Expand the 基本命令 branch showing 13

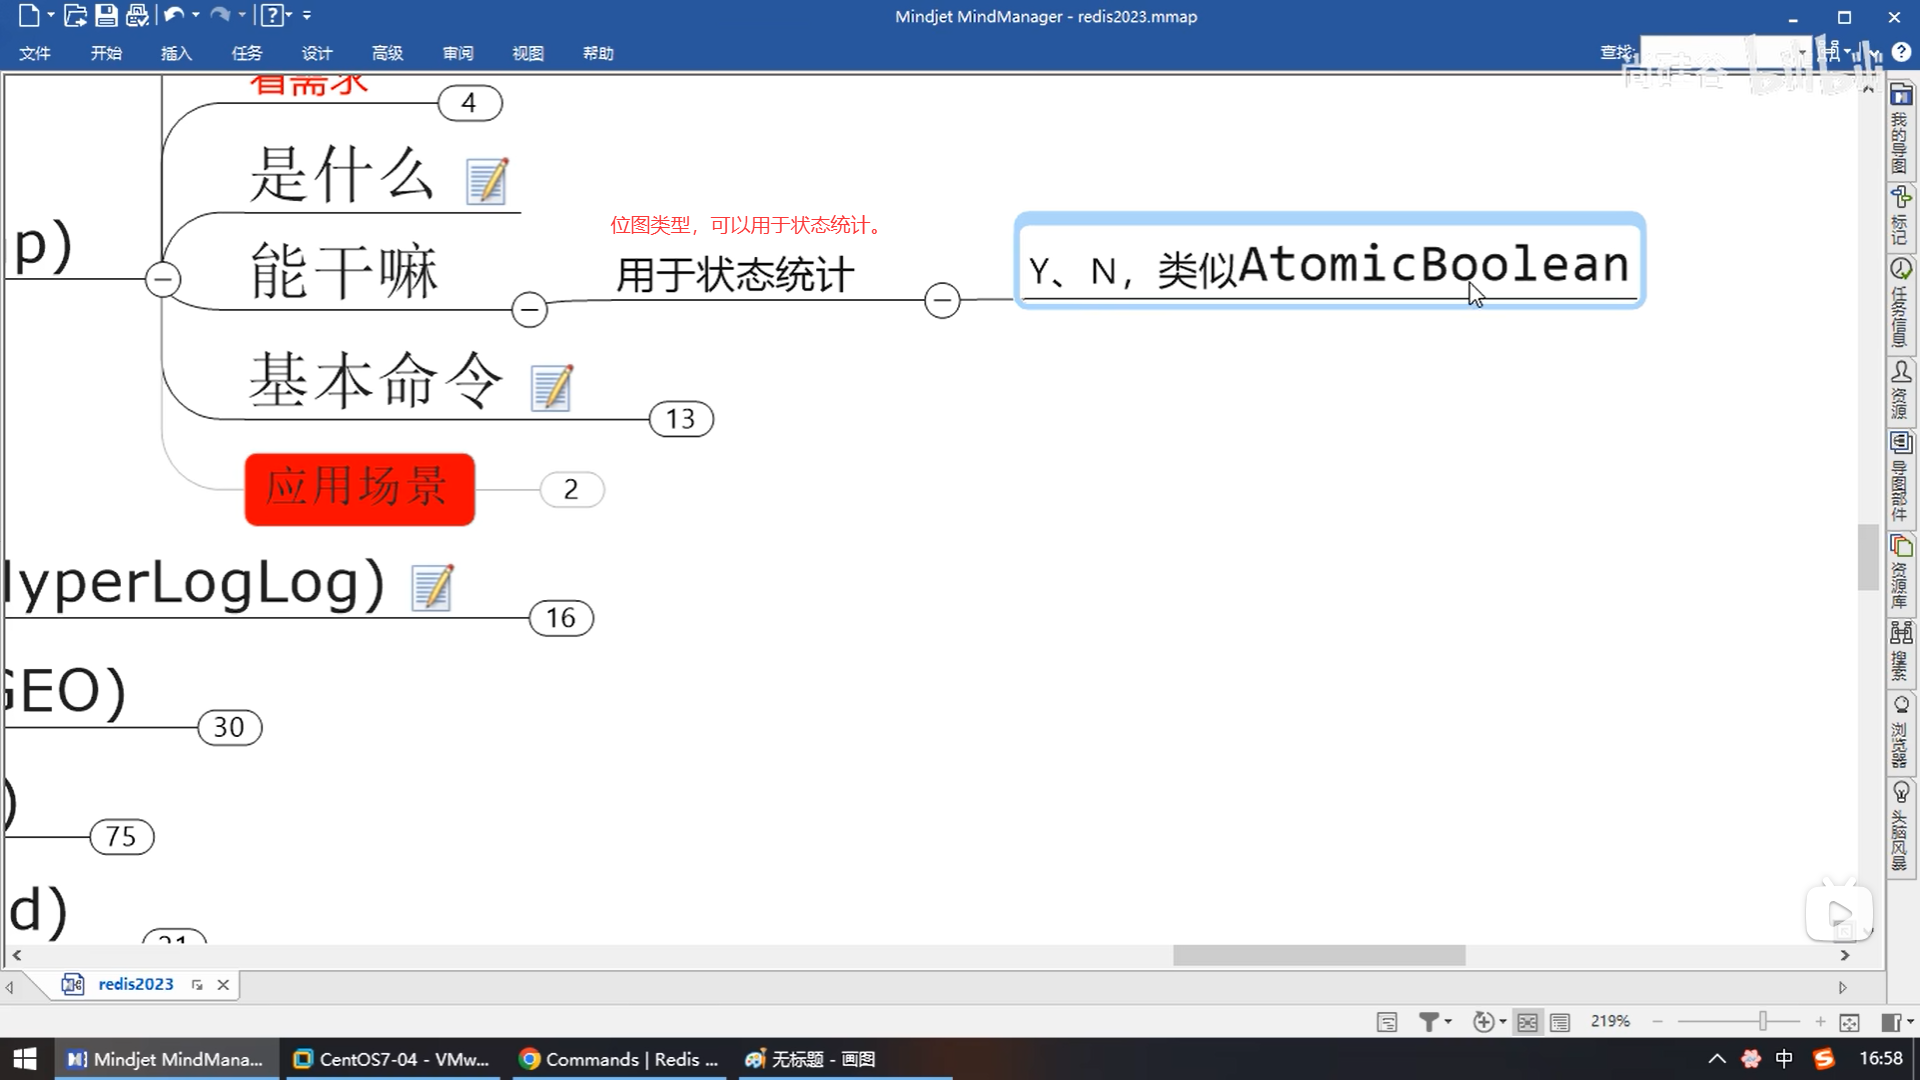pyautogui.click(x=681, y=419)
